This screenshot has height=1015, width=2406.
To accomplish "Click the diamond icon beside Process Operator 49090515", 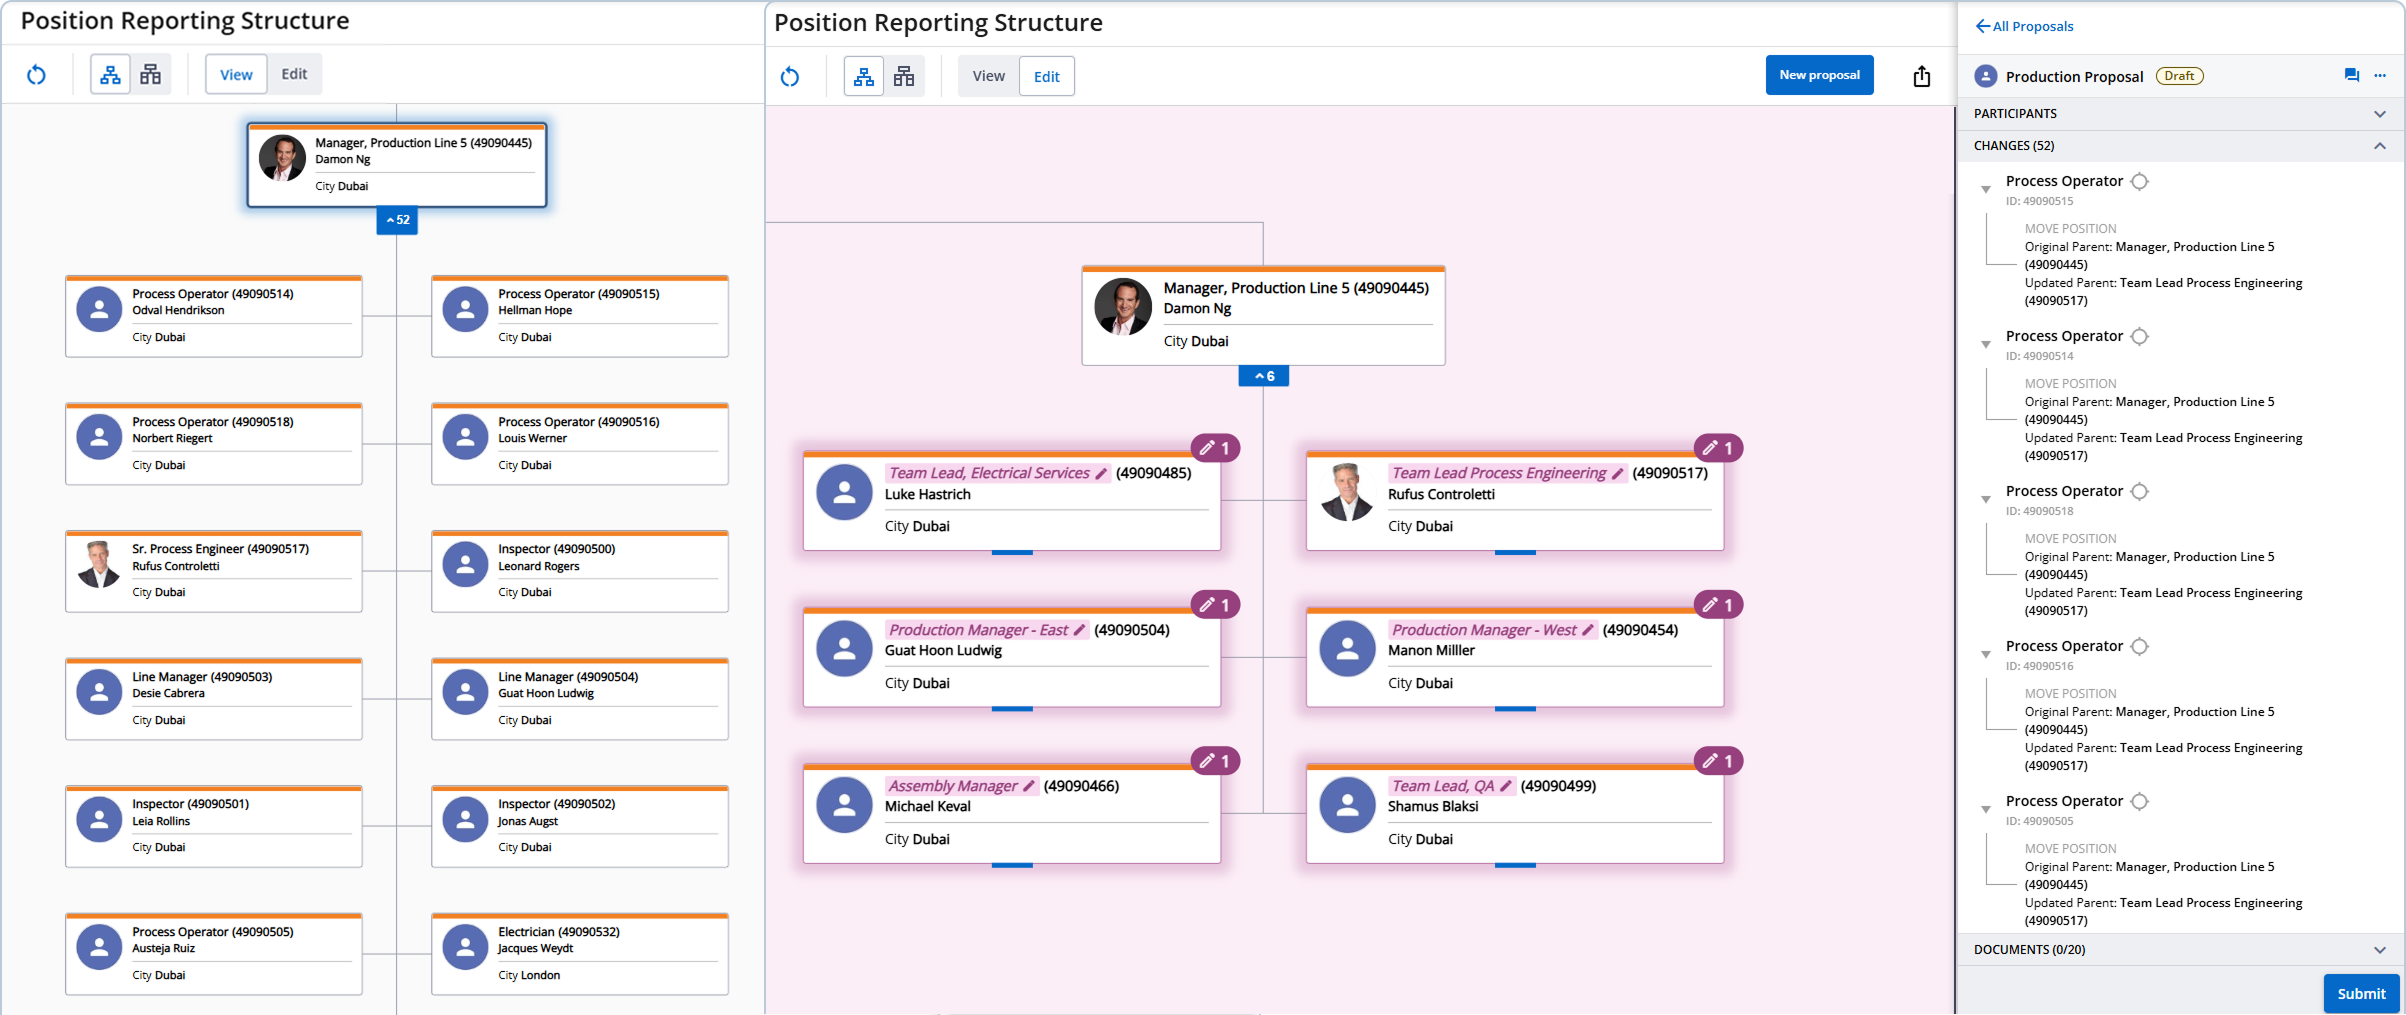I will [2140, 181].
